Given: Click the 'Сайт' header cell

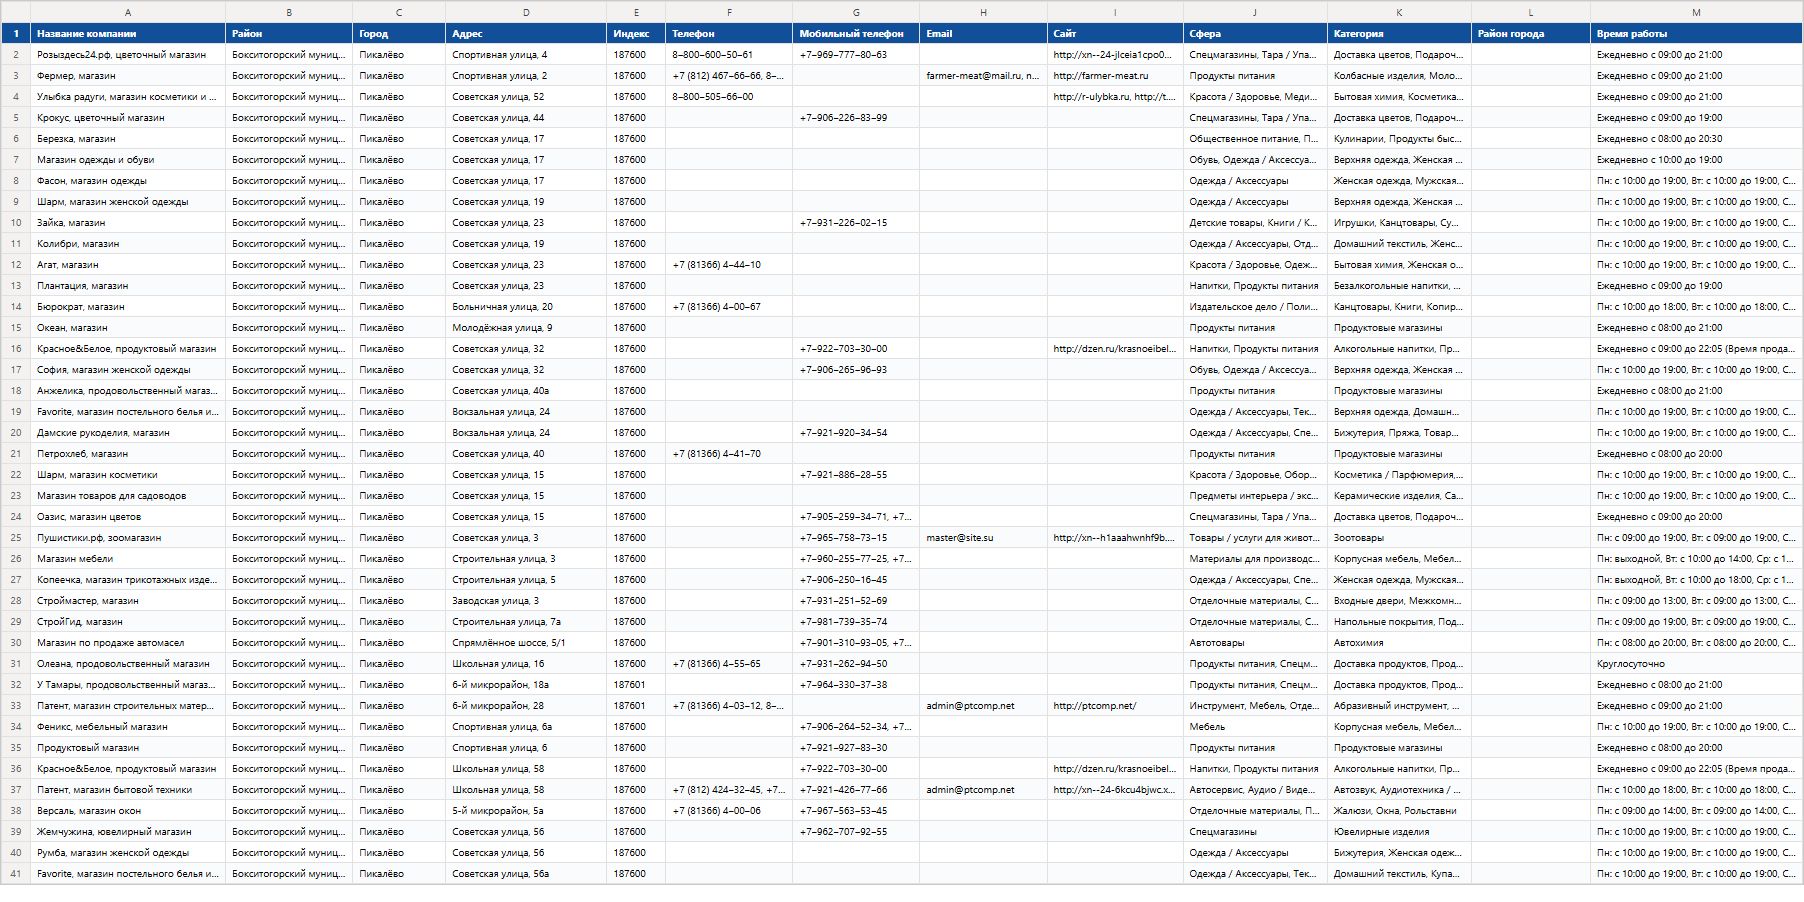Looking at the screenshot, I should 1115,33.
